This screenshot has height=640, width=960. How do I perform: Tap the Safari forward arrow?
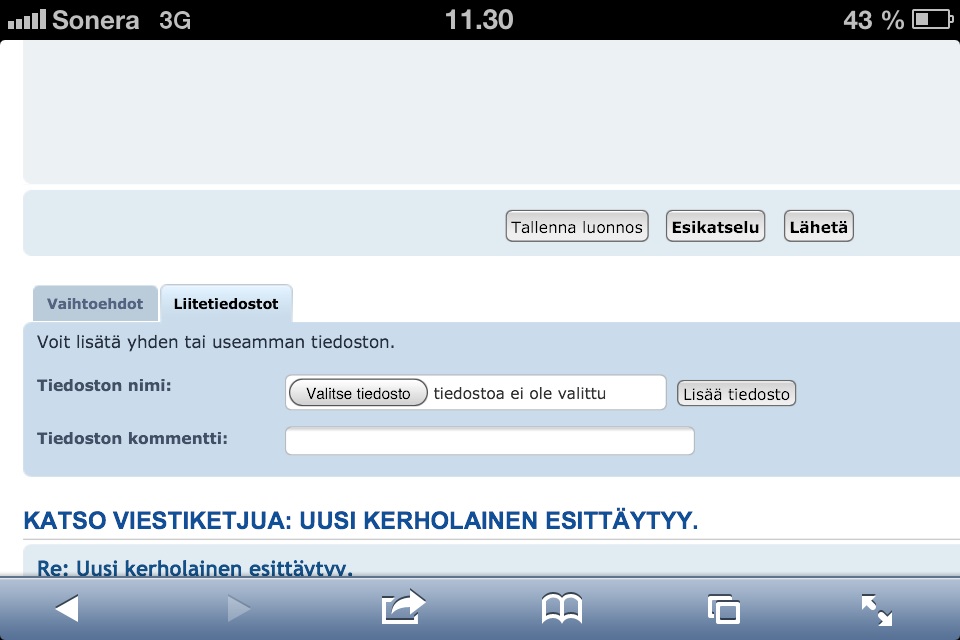tap(237, 608)
